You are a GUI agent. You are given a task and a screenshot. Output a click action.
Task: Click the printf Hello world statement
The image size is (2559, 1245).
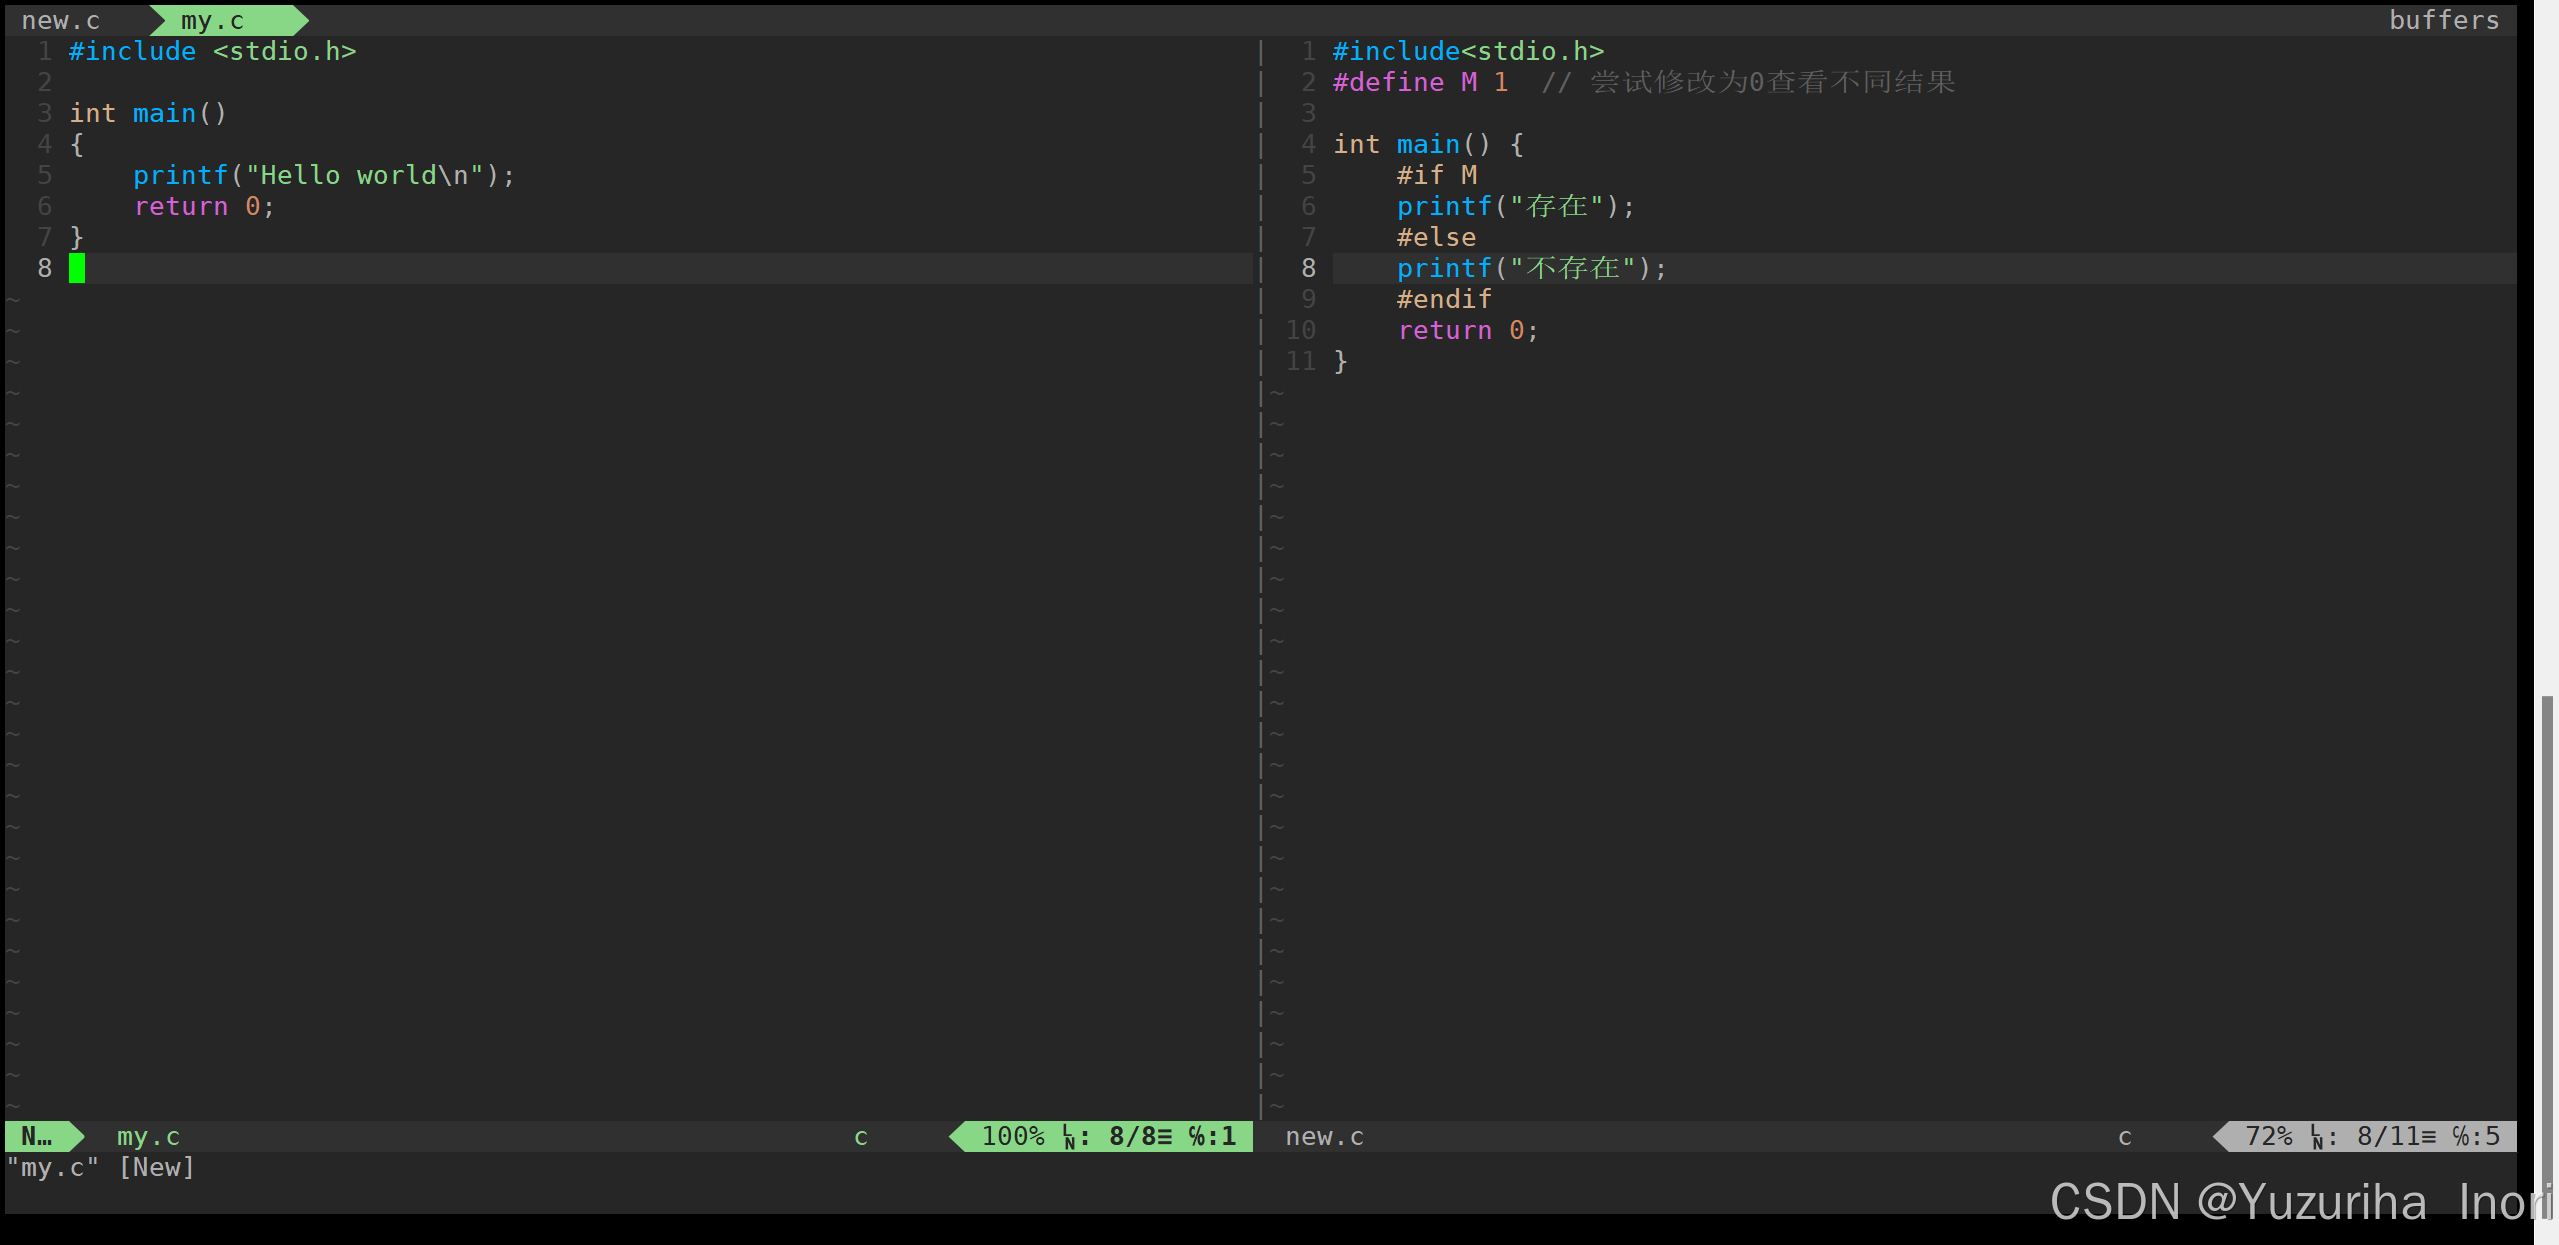323,175
